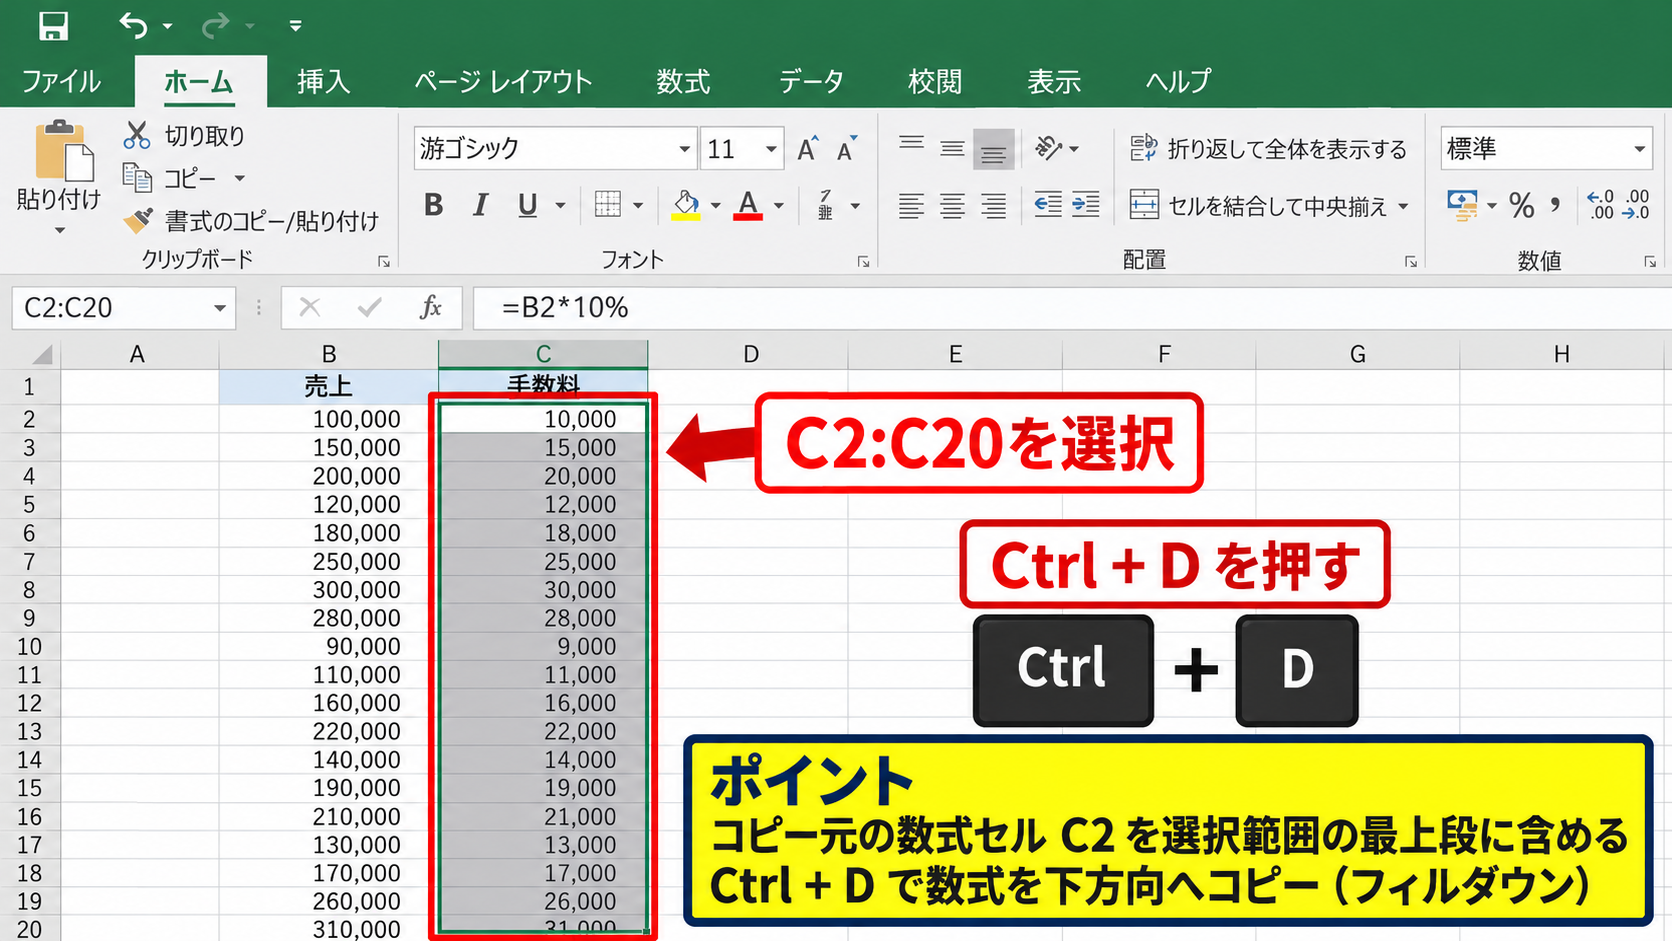Toggle Bold formatting
Screen dimensions: 1672x941
[433, 205]
